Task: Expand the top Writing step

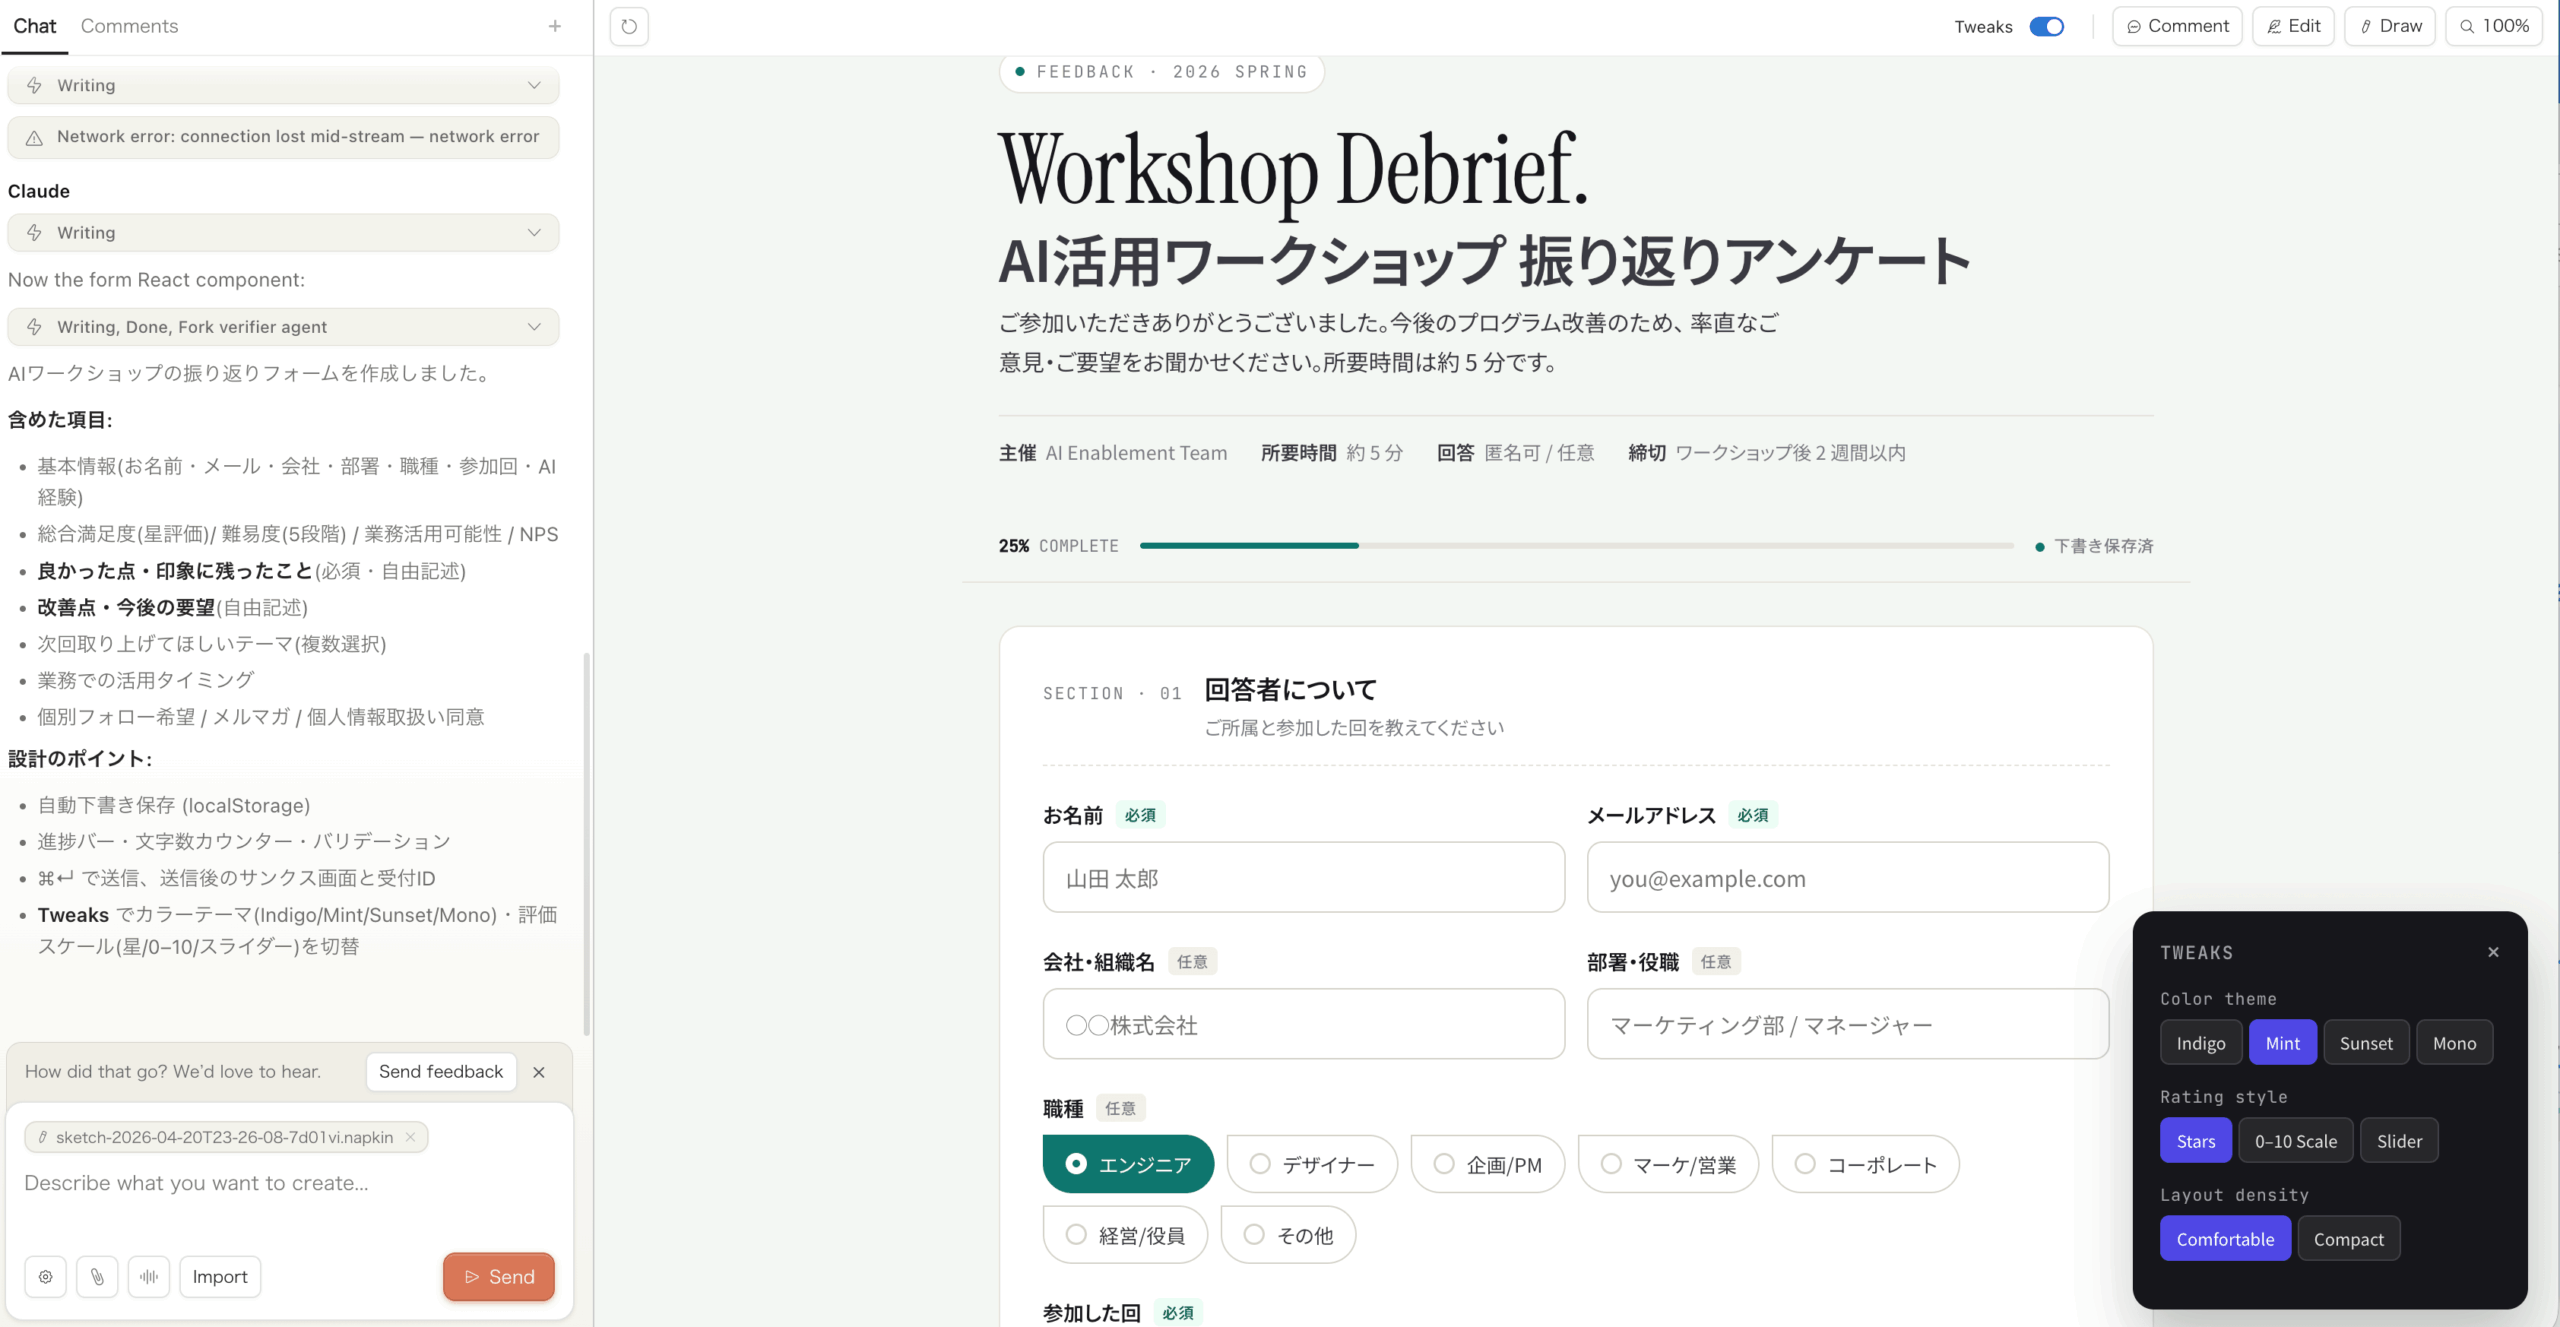Action: (283, 85)
